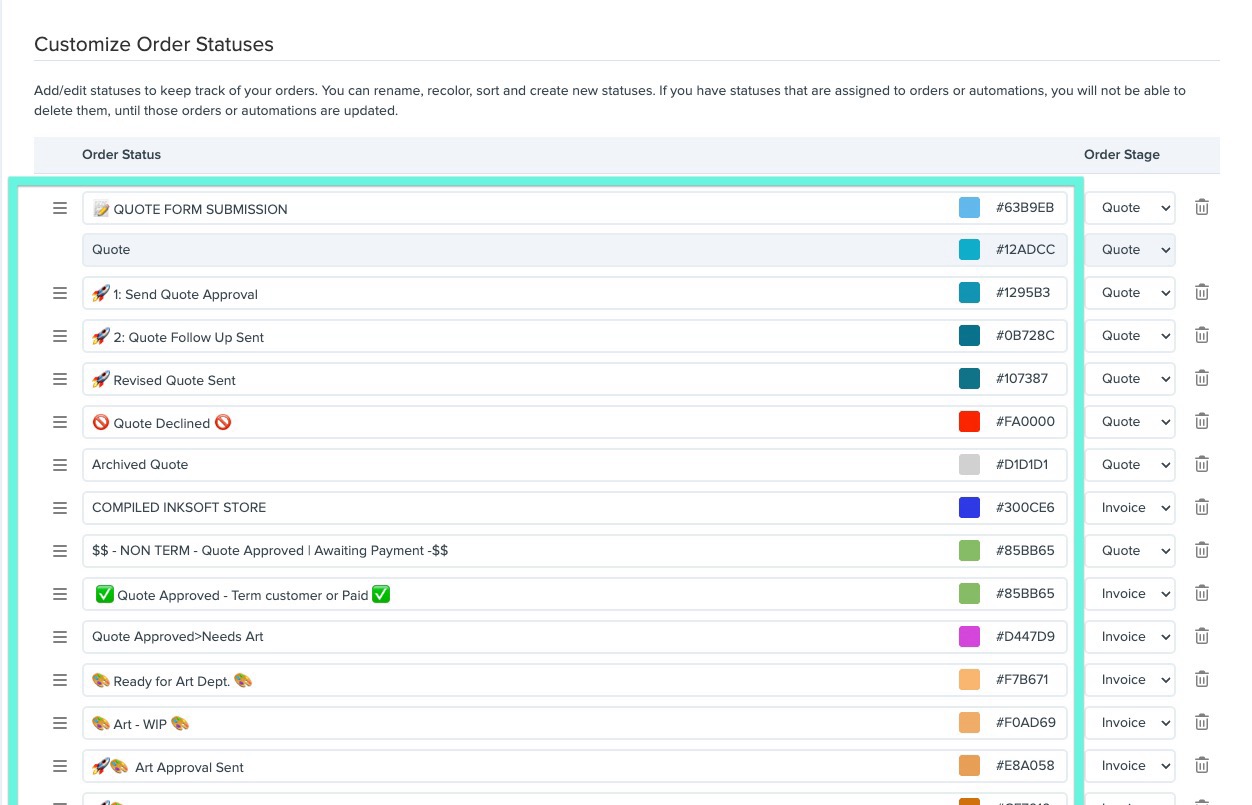
Task: Delete Quote Approved - Term customer or Paid status
Action: click(1202, 593)
